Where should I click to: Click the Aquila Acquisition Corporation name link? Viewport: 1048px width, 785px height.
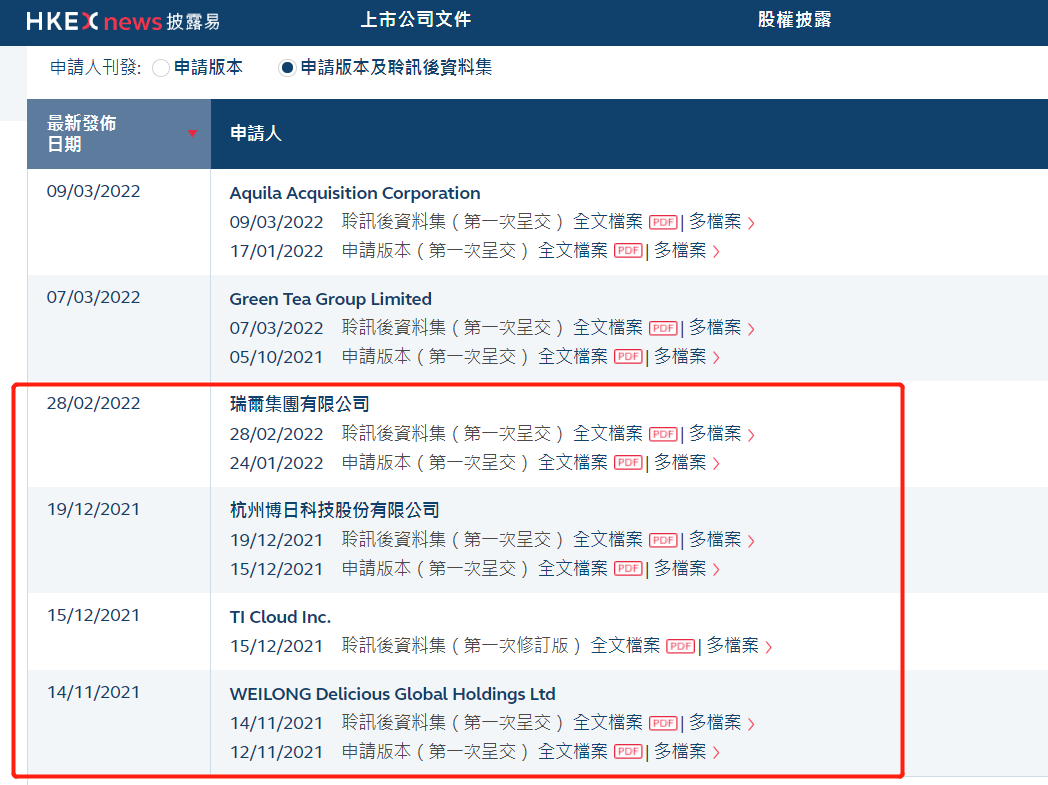355,193
